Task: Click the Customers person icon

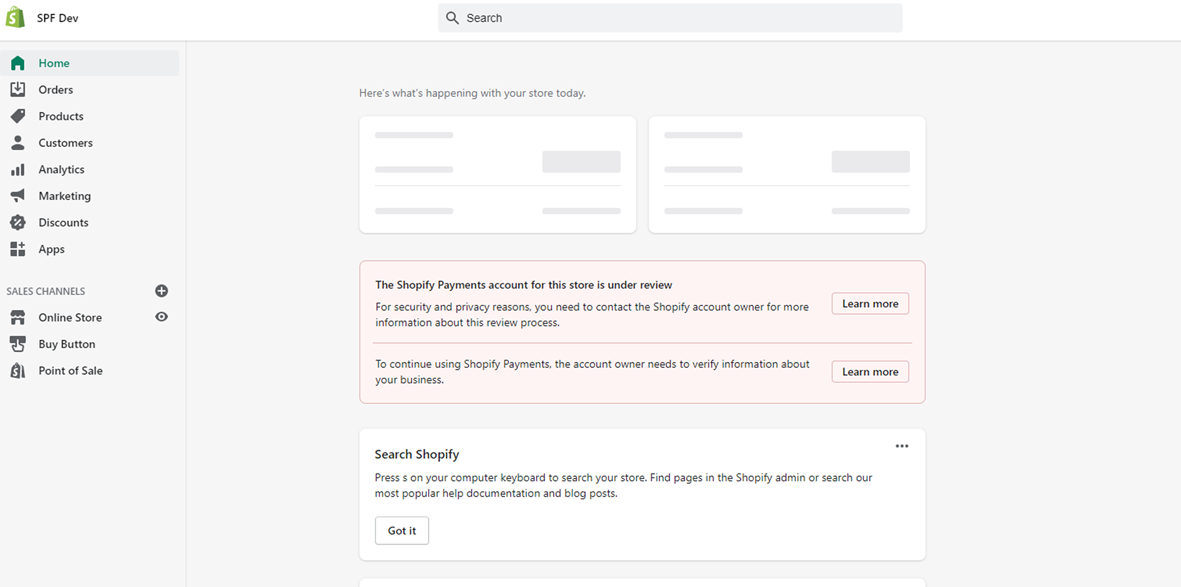Action: tap(17, 143)
